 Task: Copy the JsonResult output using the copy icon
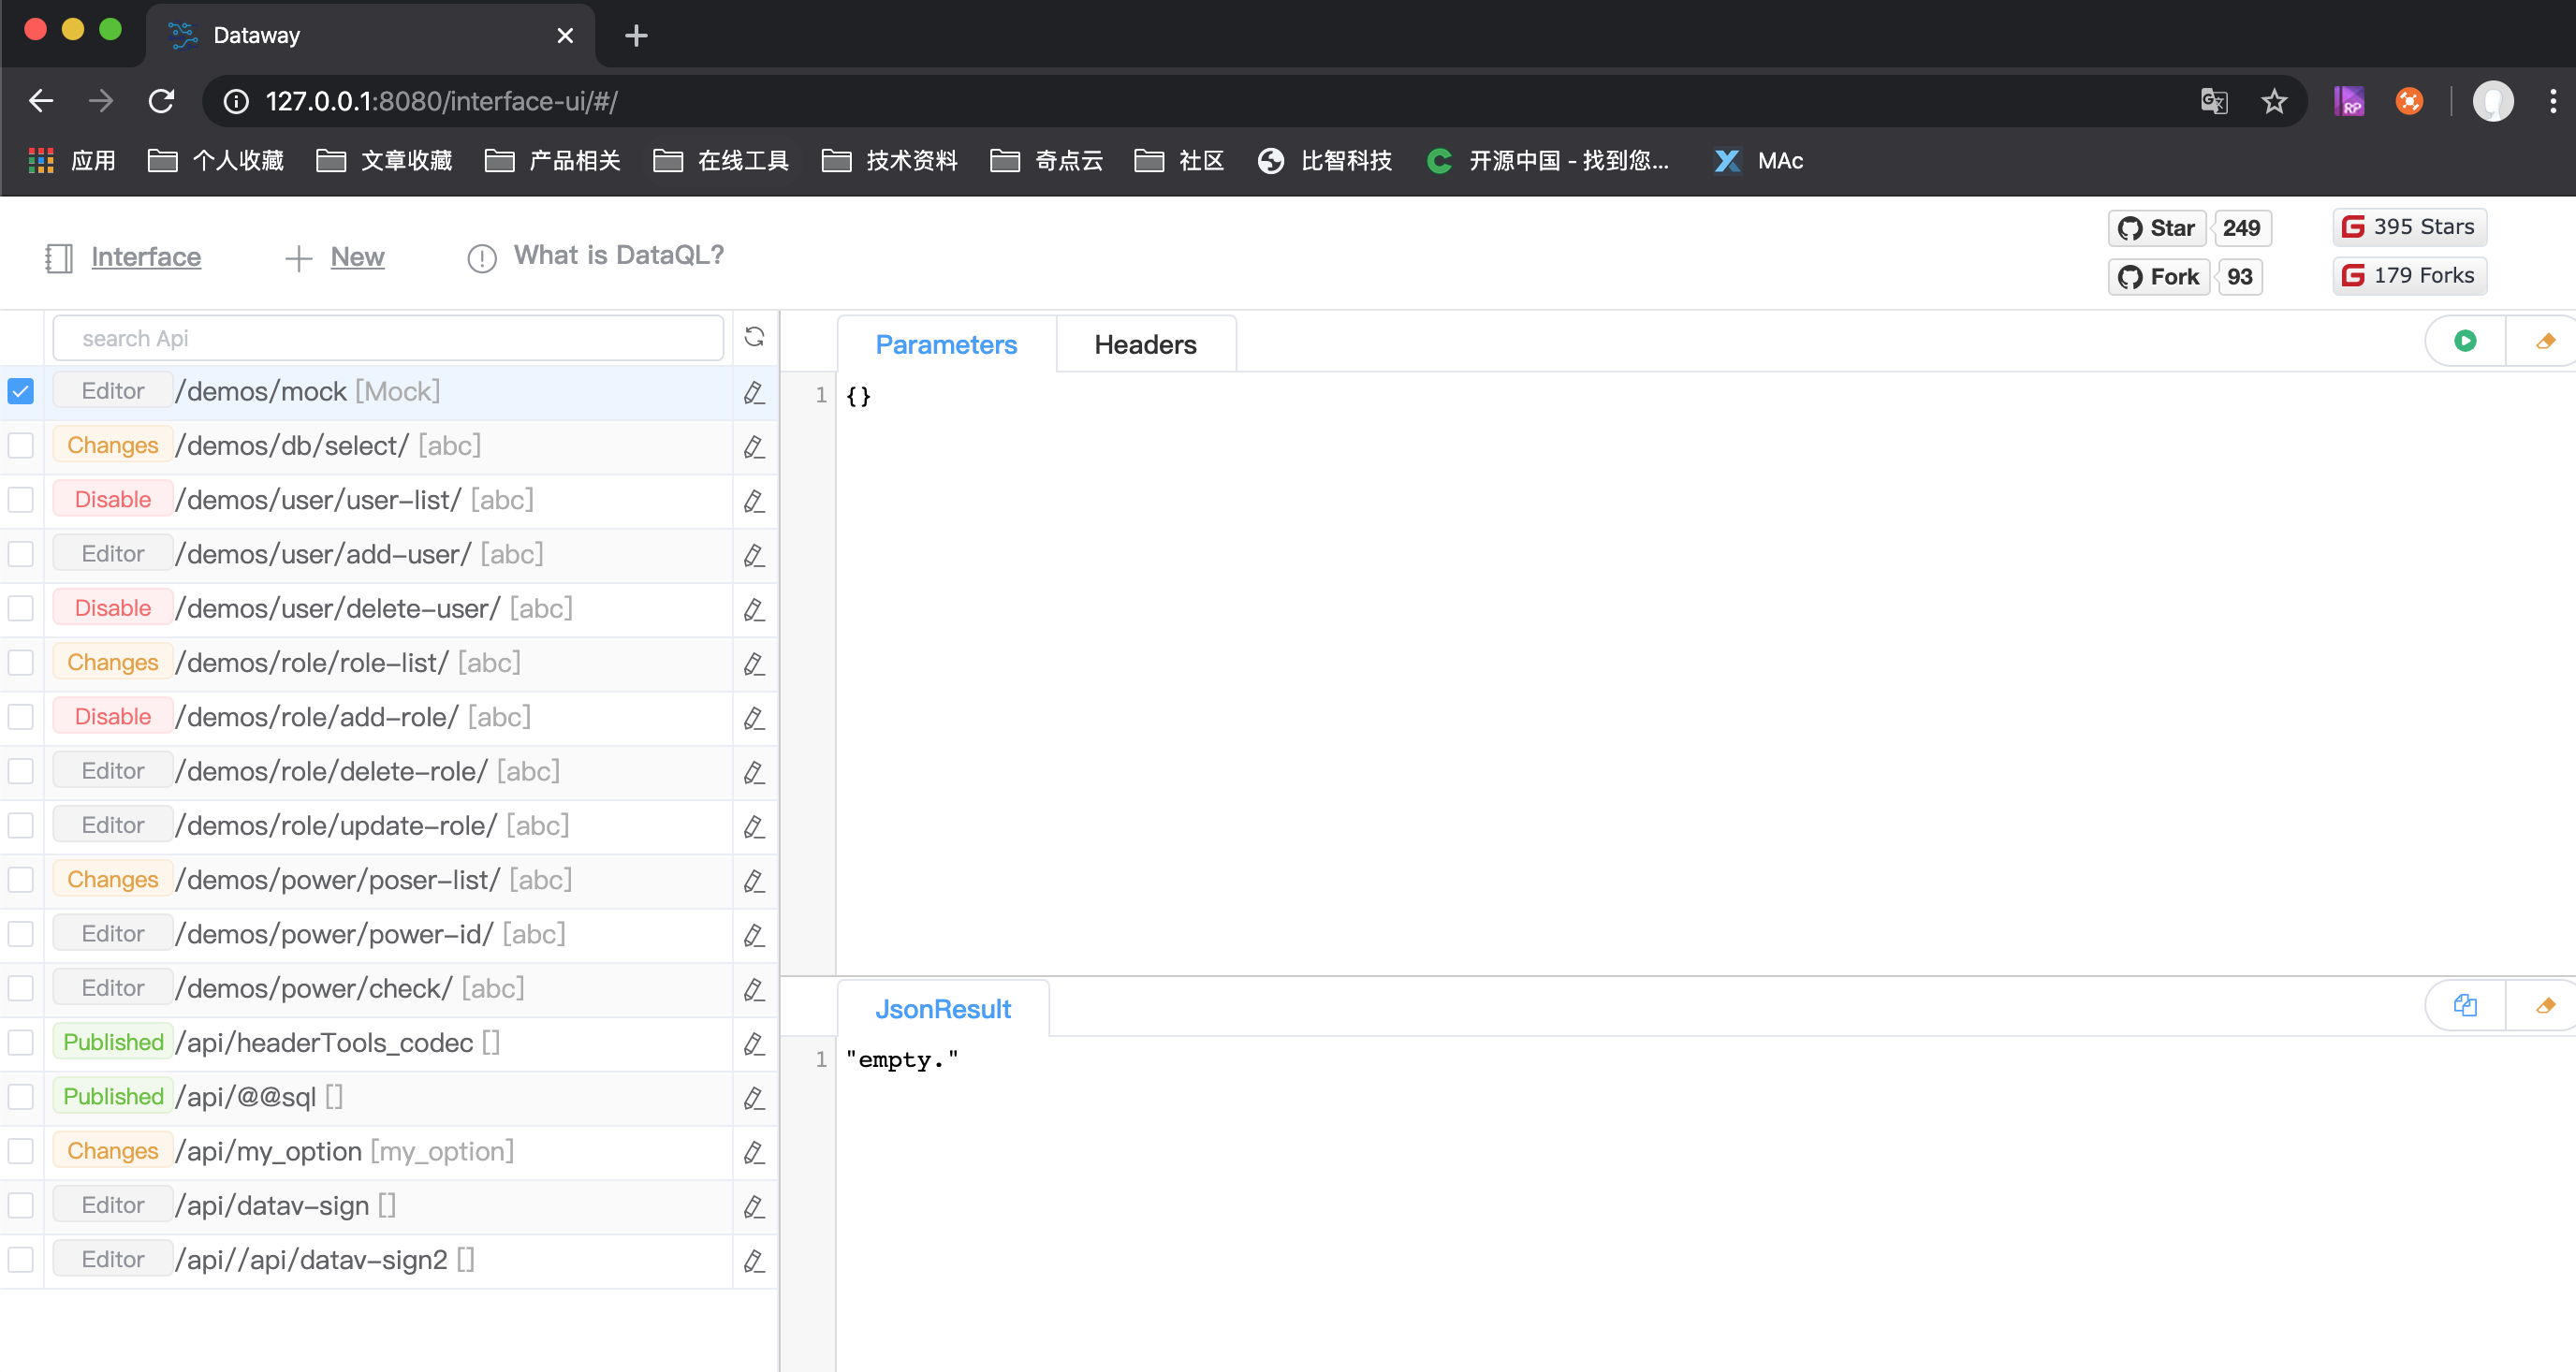2465,1005
